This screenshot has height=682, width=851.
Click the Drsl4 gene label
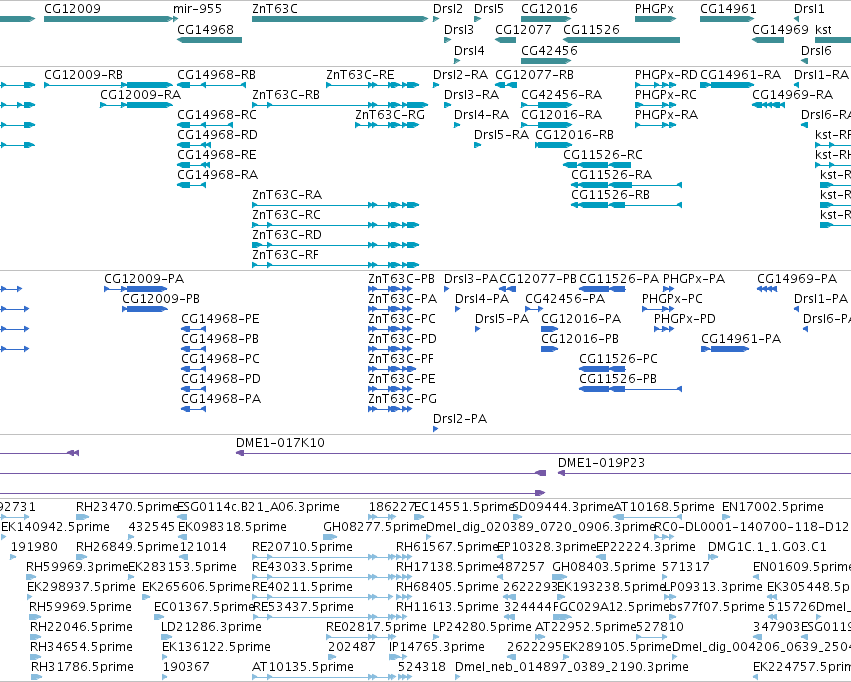(x=469, y=50)
